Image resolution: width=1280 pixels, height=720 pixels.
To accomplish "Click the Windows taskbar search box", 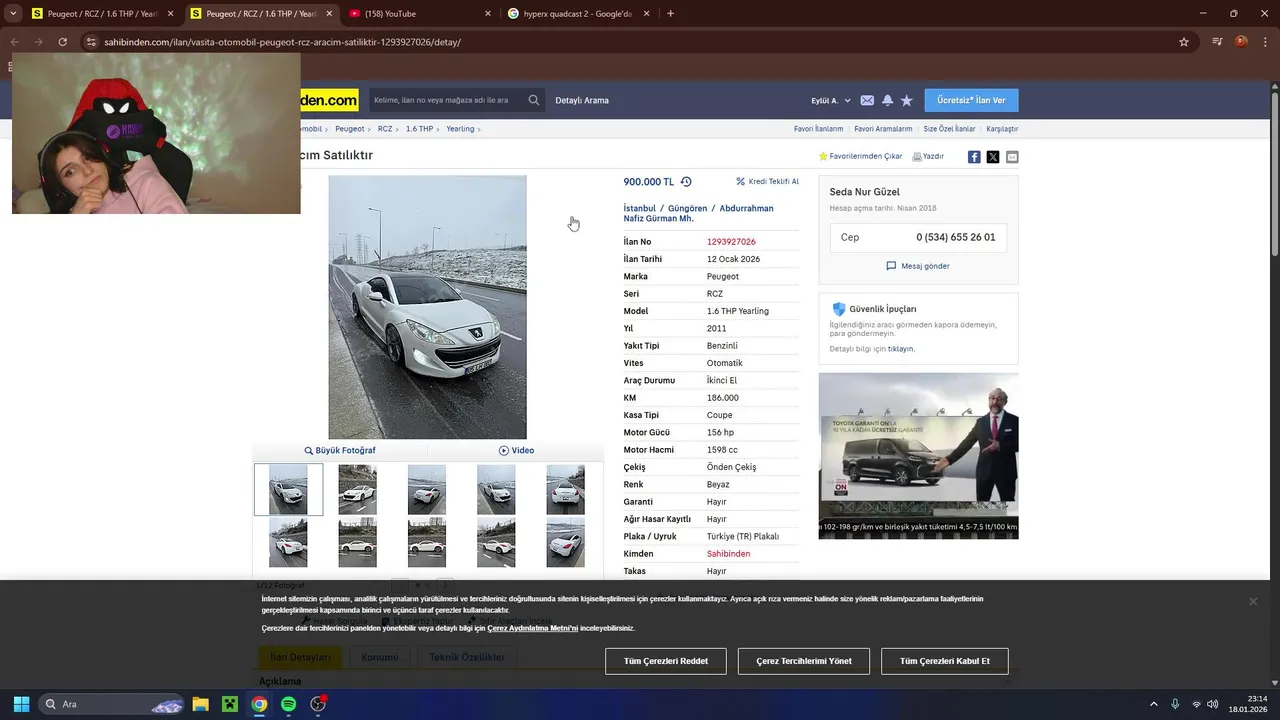I will click(112, 704).
